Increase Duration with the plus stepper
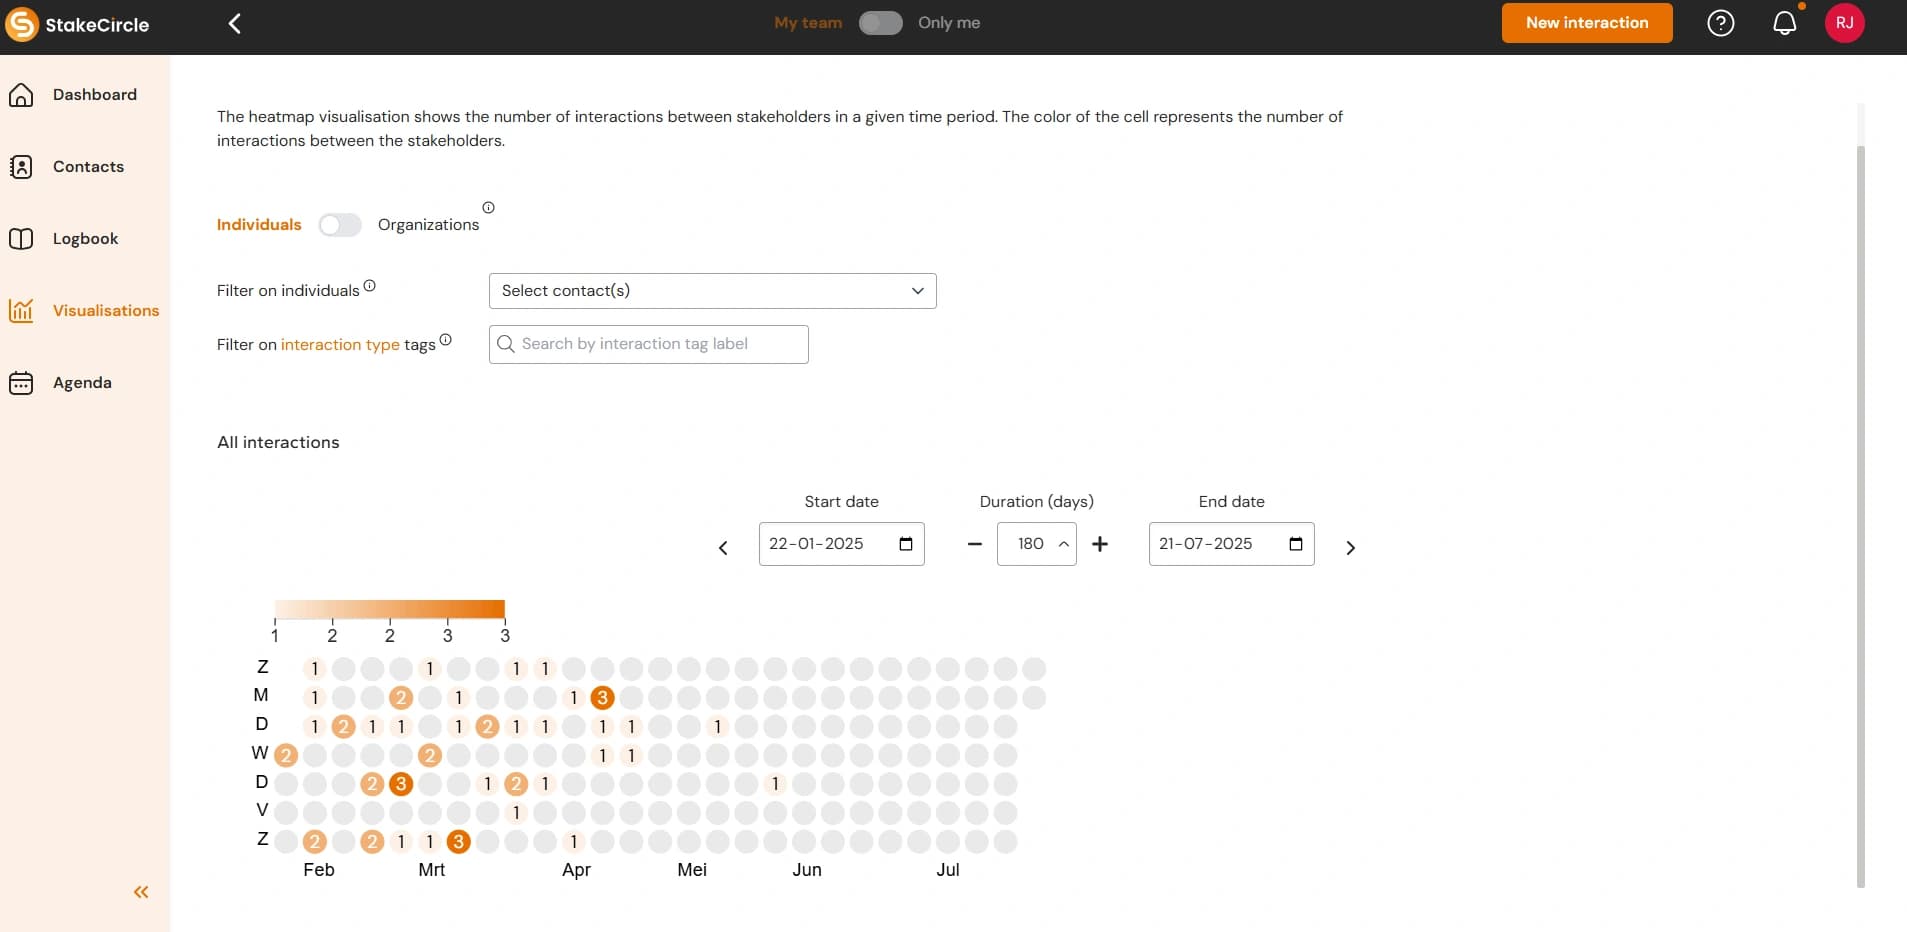This screenshot has height=932, width=1907. tap(1100, 544)
